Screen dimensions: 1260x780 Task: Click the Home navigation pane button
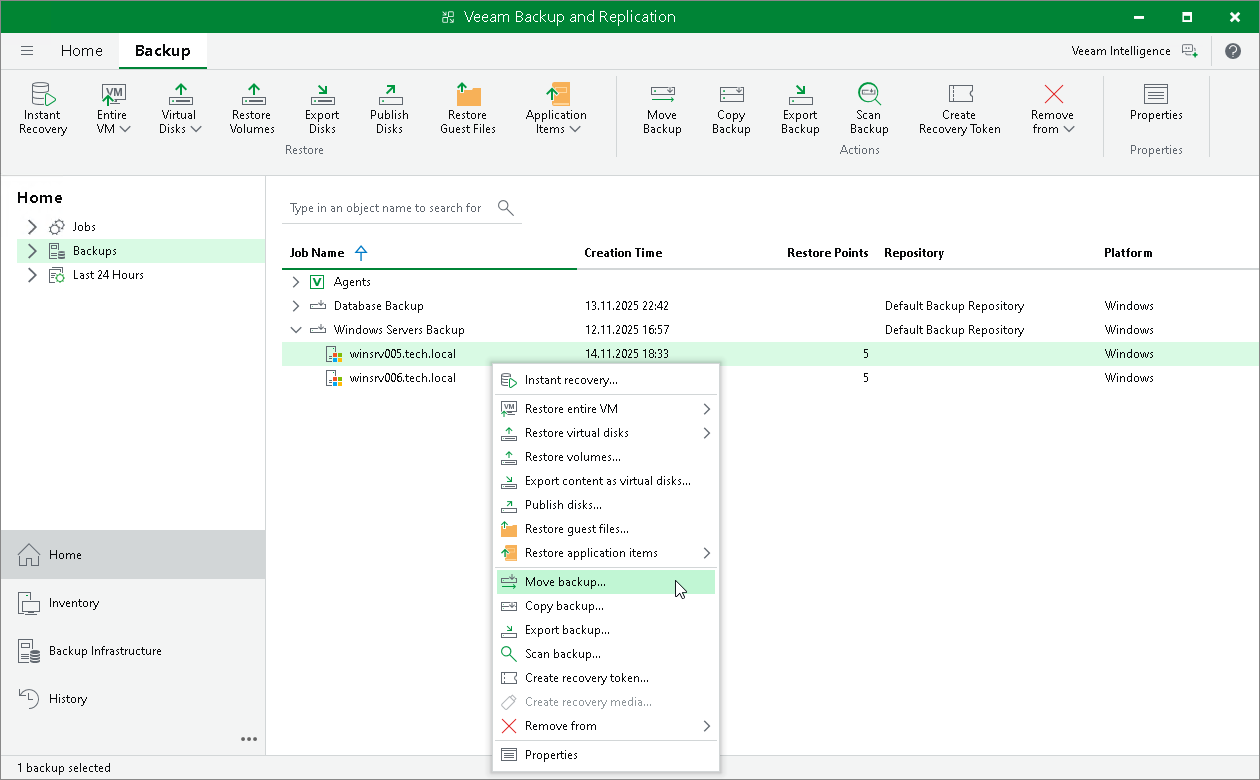coord(133,555)
